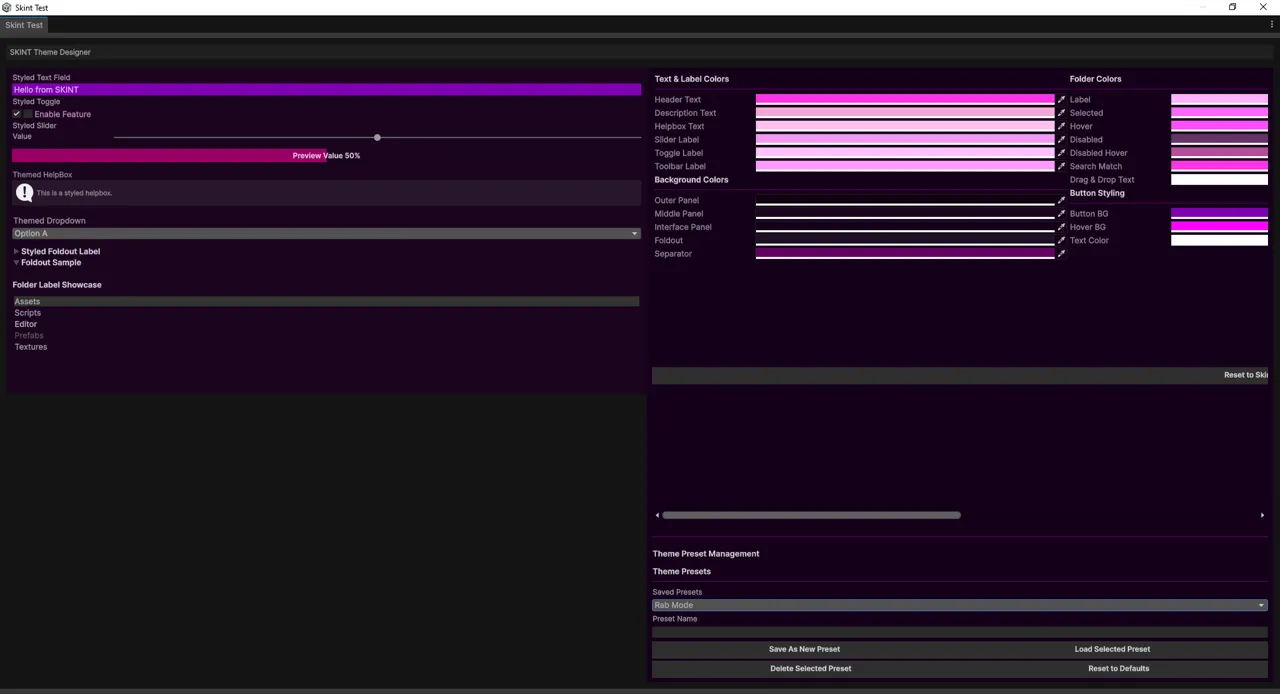Image resolution: width=1280 pixels, height=694 pixels.
Task: Open the Header Text color swatch
Action: click(905, 100)
